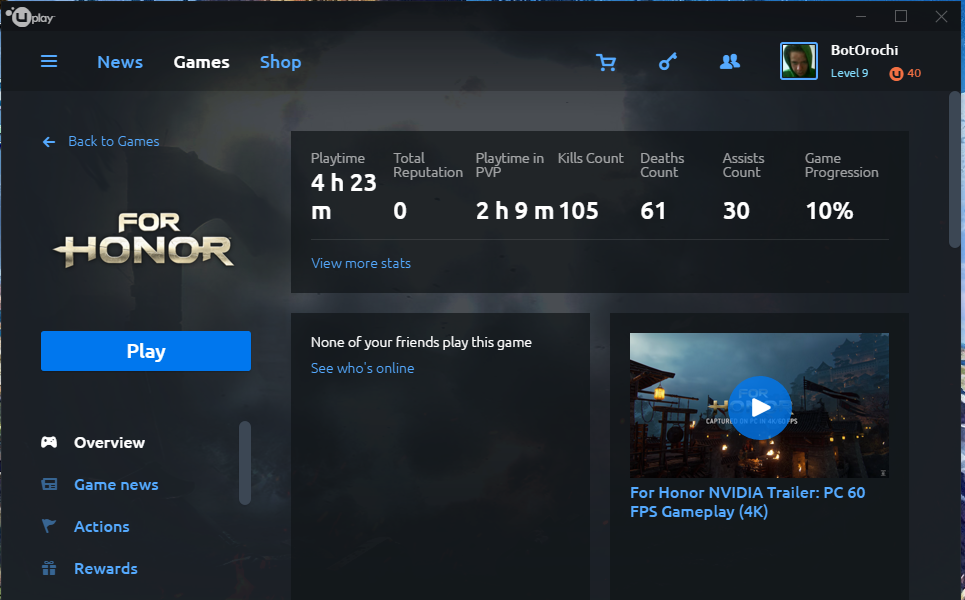Click See who's online link
The image size is (965, 600).
(362, 368)
